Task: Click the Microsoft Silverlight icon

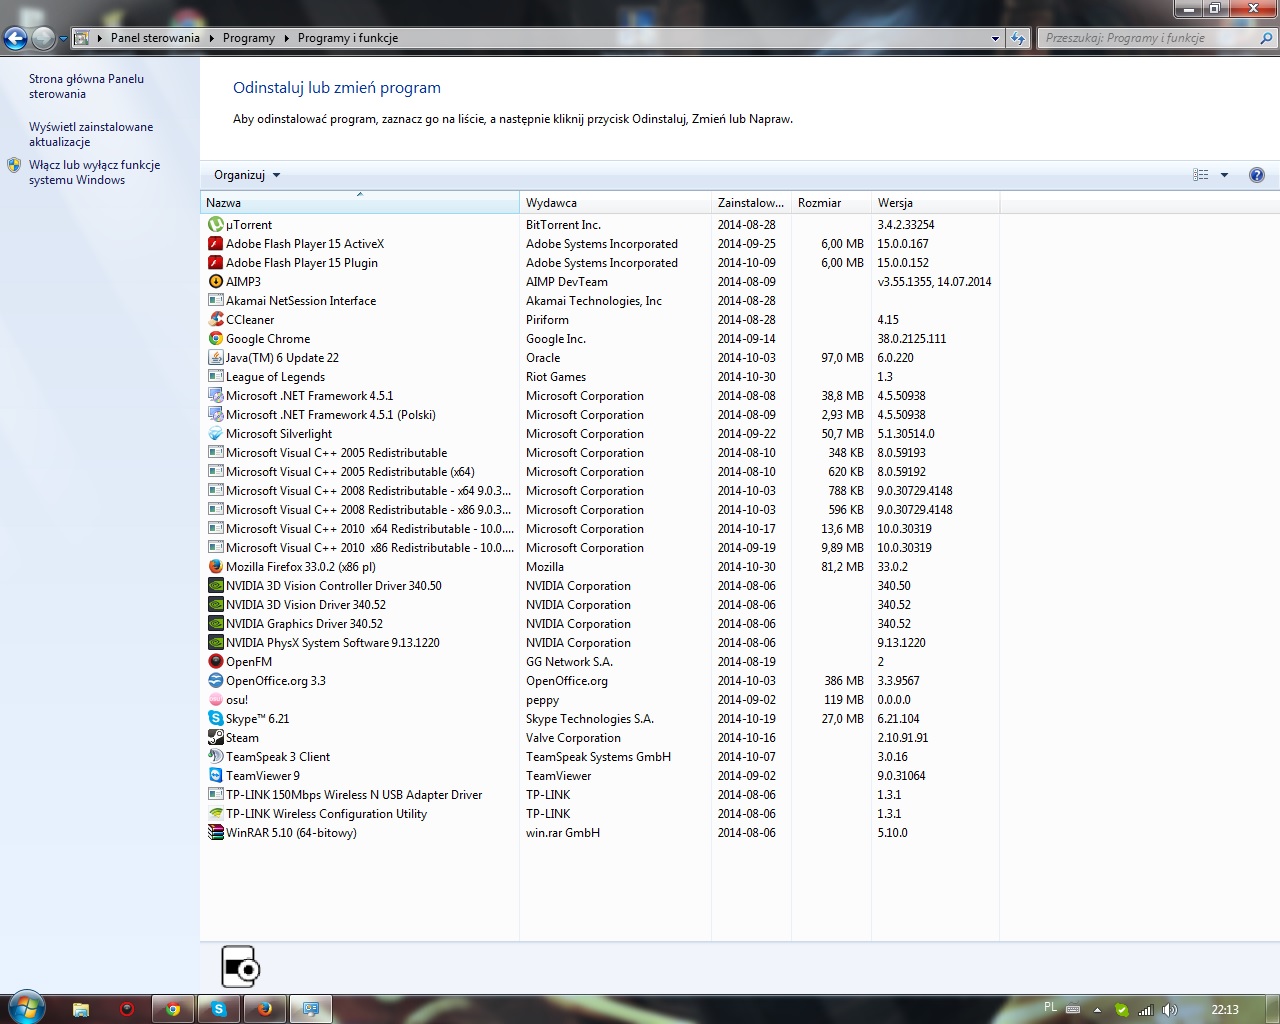Action: click(215, 434)
